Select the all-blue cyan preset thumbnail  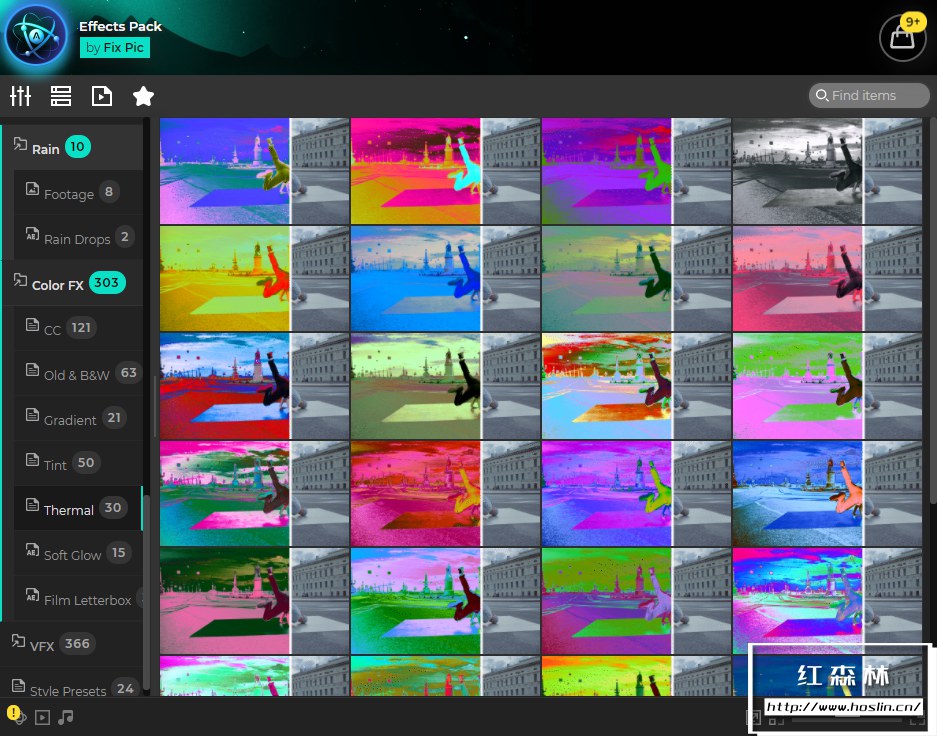click(445, 278)
